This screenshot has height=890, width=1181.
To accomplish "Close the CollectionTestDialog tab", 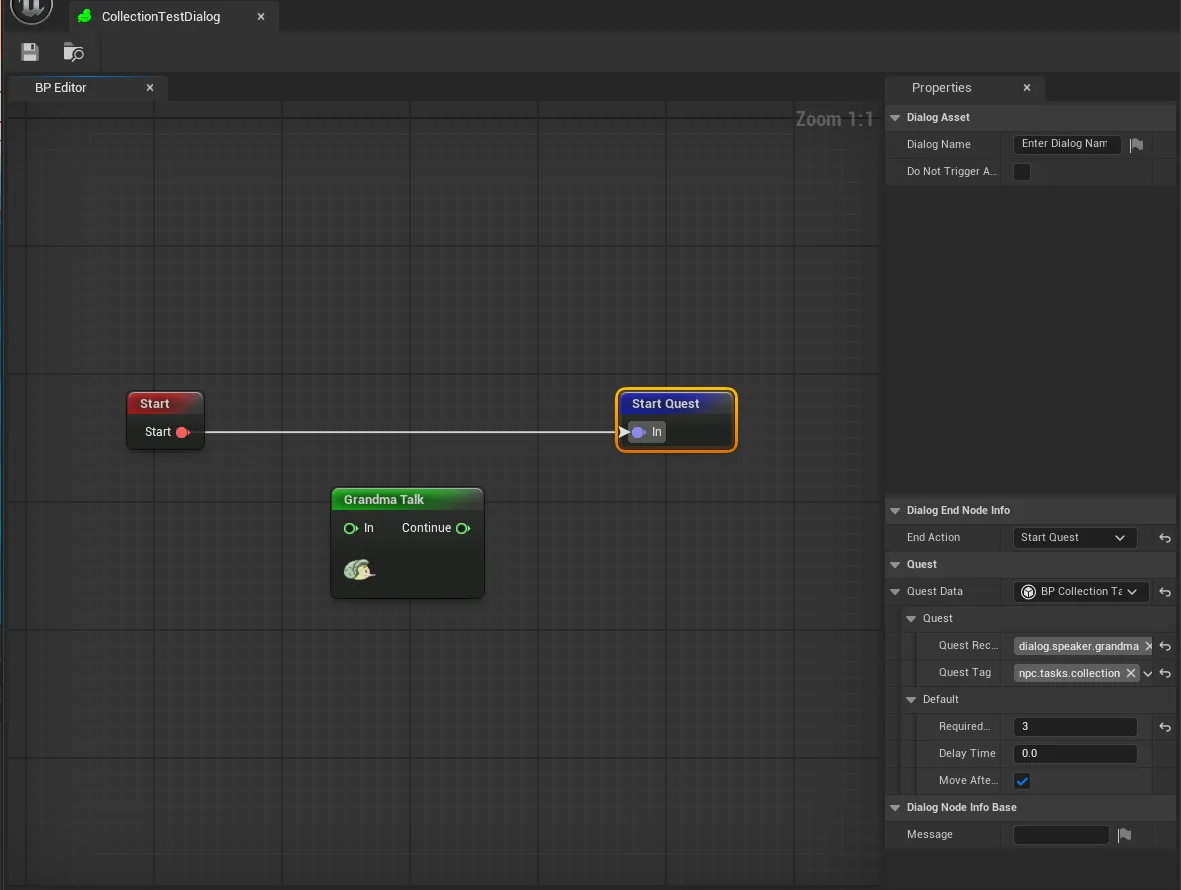I will [261, 17].
